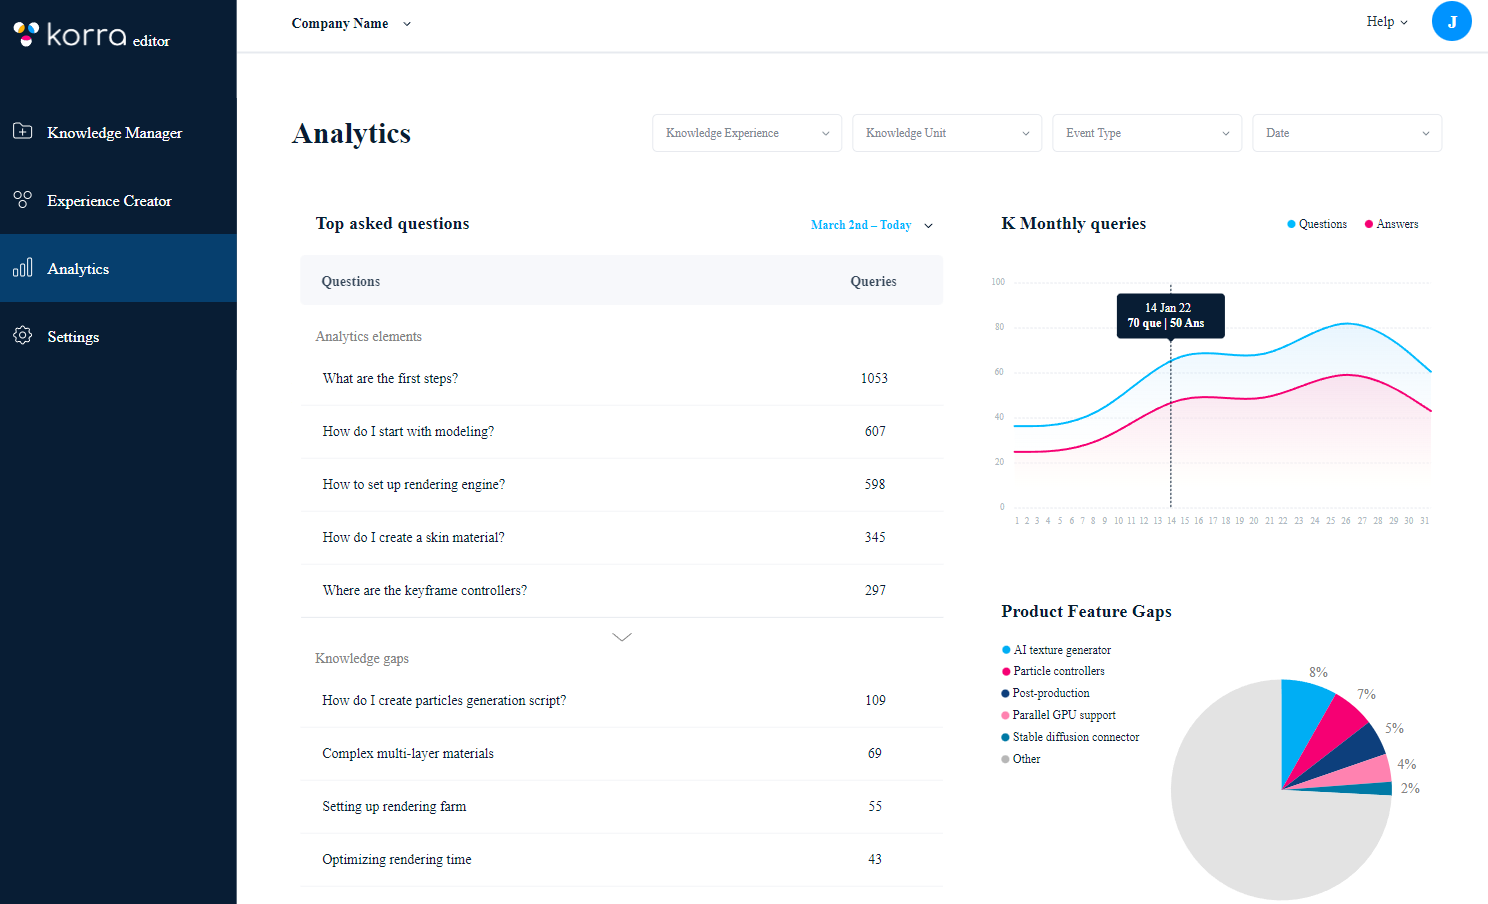The width and height of the screenshot is (1488, 904).
Task: Click AI texture generator legend dot
Action: [1006, 650]
